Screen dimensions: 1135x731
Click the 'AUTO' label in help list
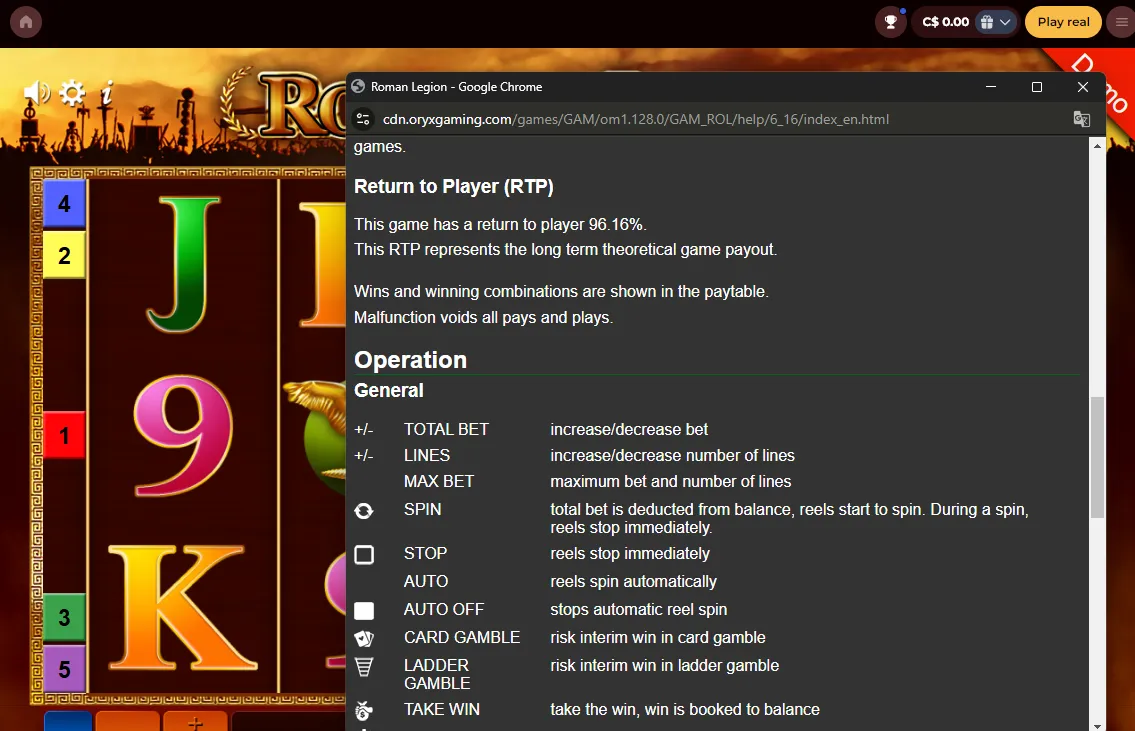pyautogui.click(x=426, y=581)
